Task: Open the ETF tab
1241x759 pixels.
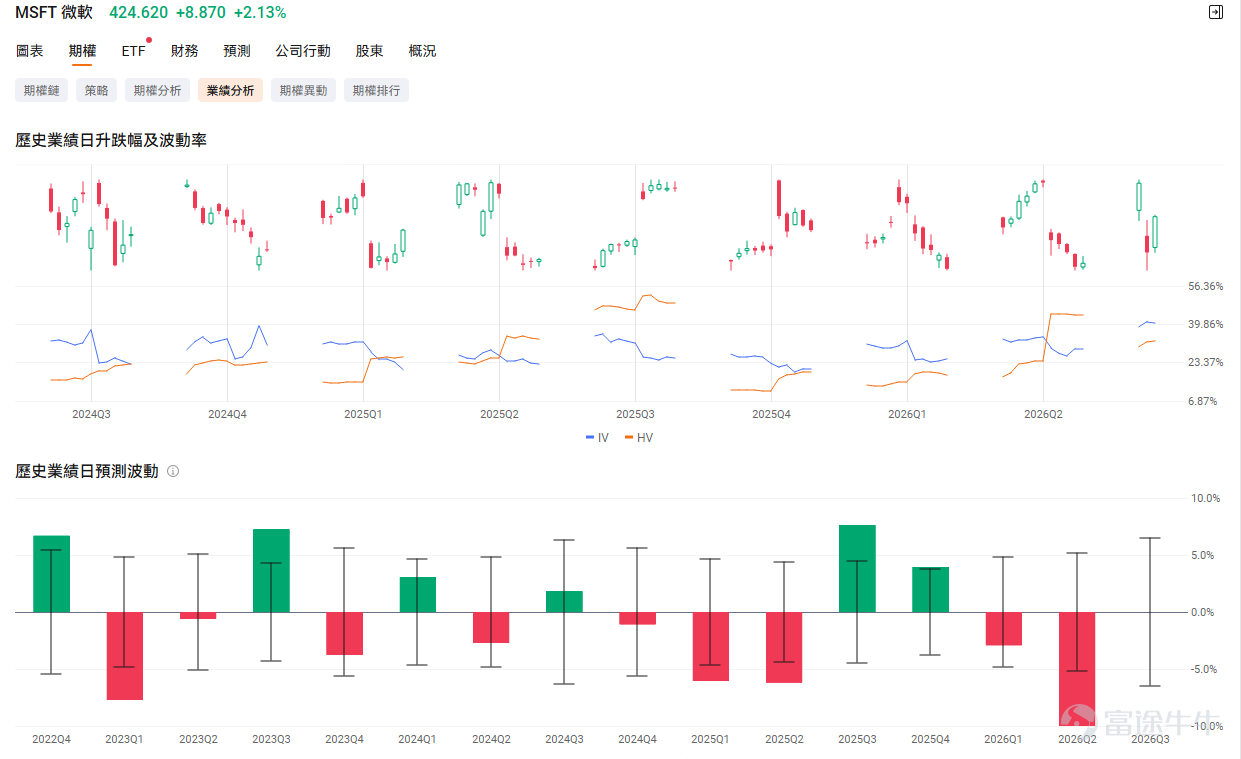Action: pos(133,51)
